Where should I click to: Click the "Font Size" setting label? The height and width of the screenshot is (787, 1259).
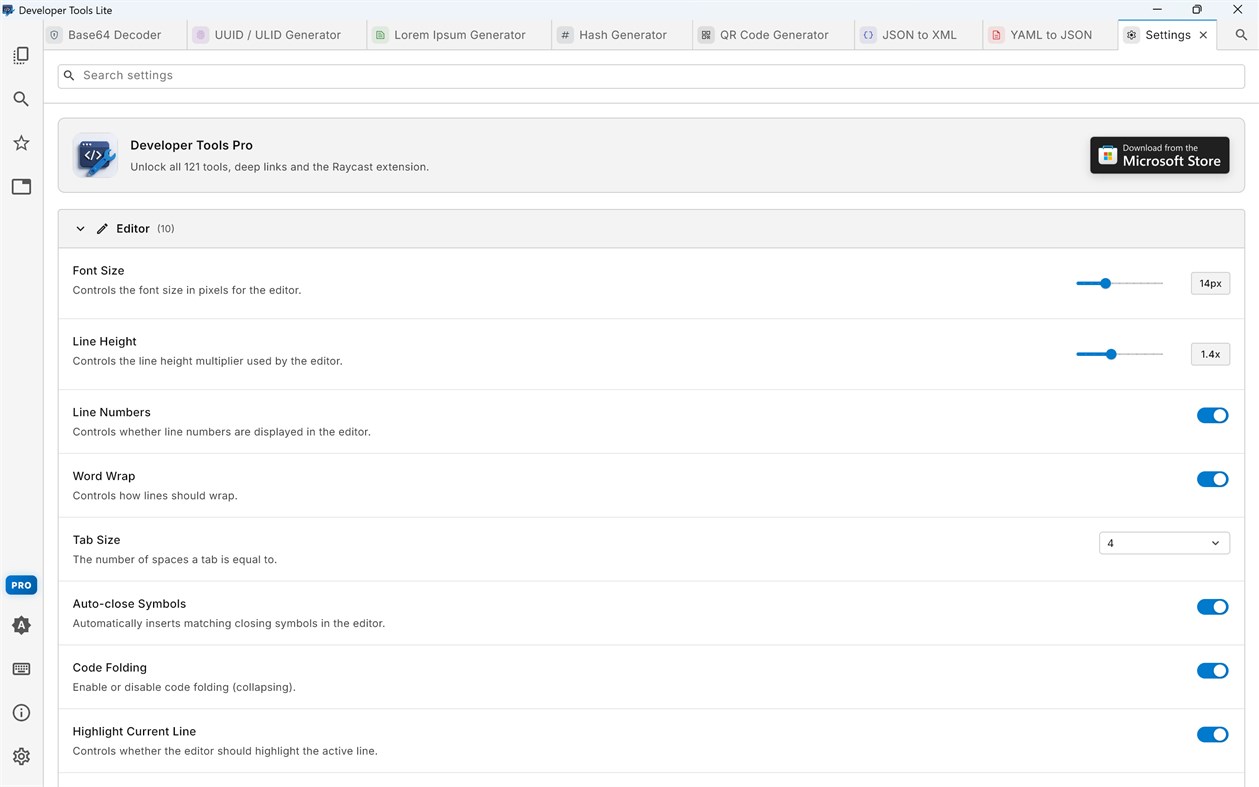tap(98, 271)
